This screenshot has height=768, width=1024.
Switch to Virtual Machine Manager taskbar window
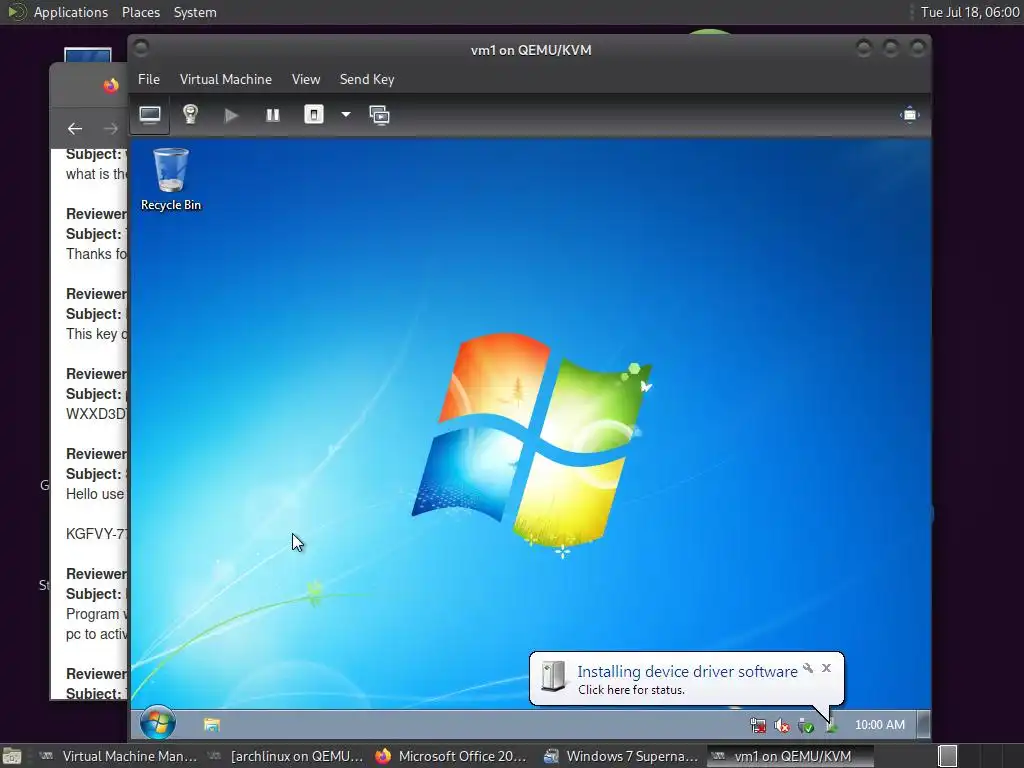[118, 756]
